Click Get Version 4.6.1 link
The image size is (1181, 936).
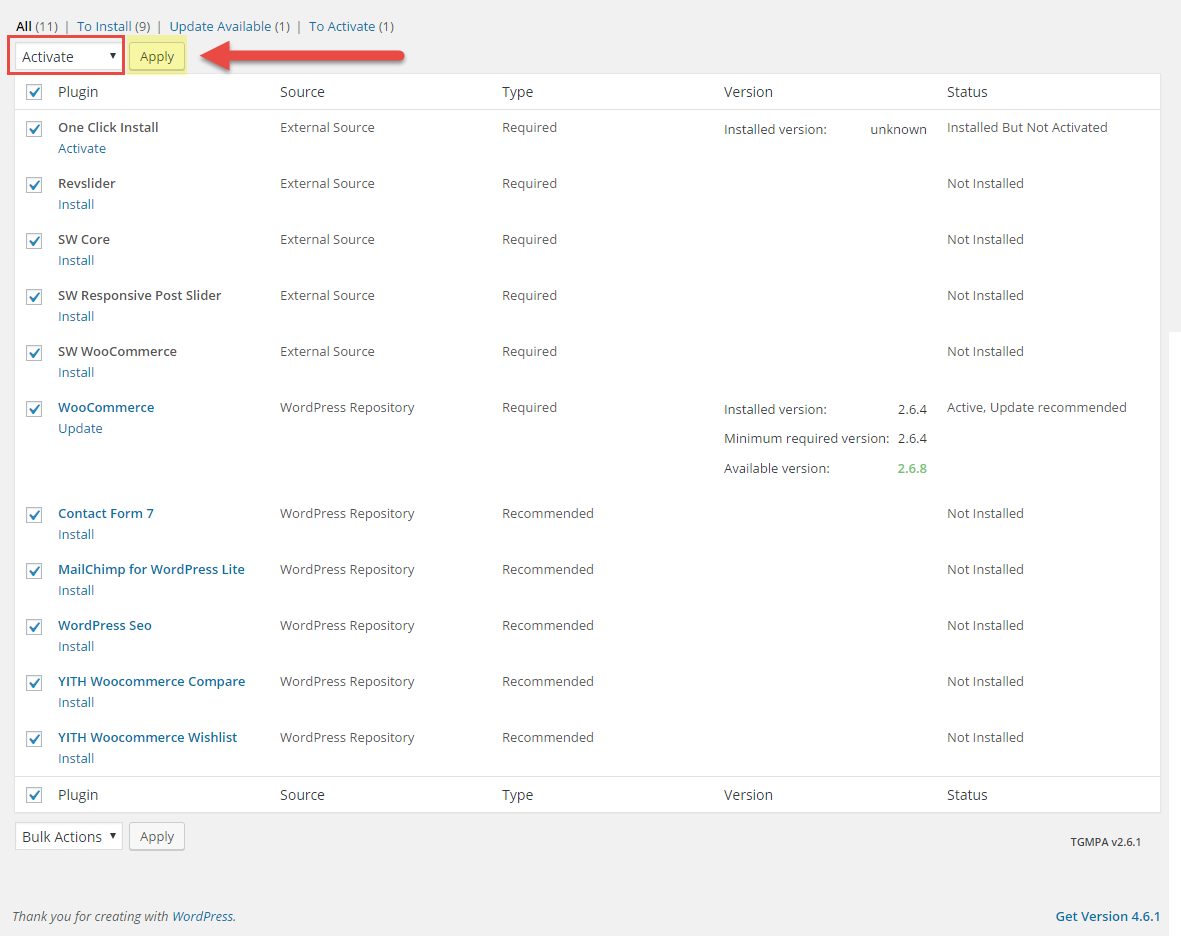pyautogui.click(x=1107, y=916)
